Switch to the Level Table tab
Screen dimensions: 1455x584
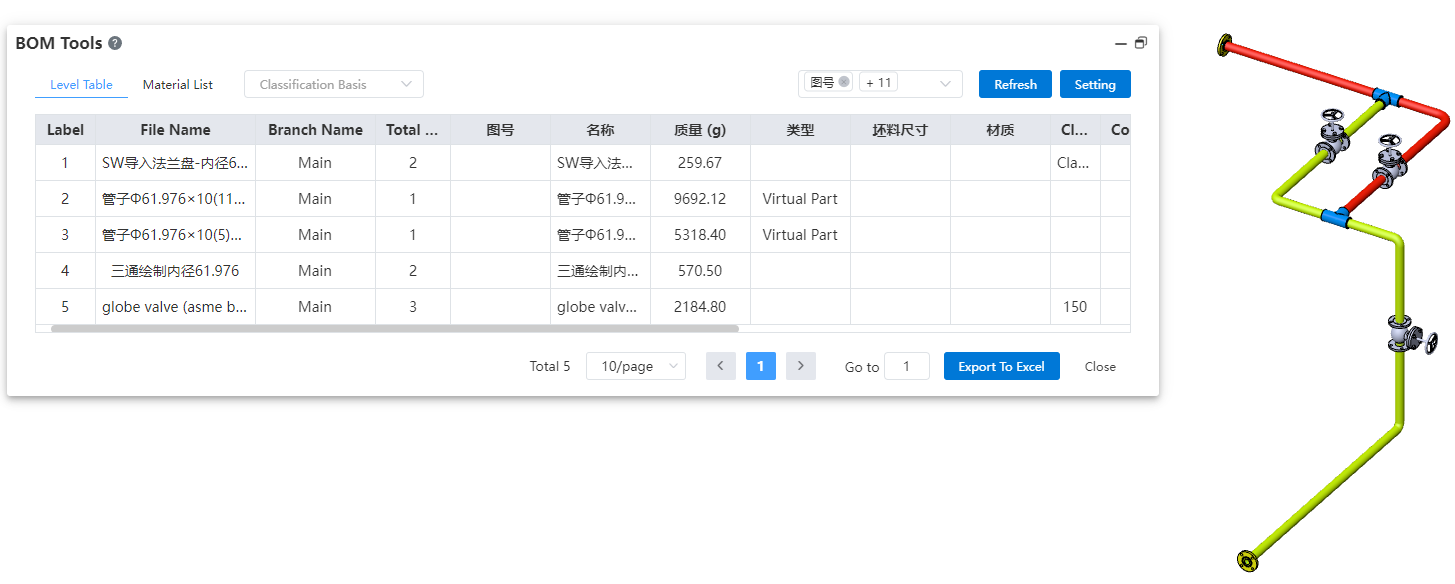pos(81,85)
